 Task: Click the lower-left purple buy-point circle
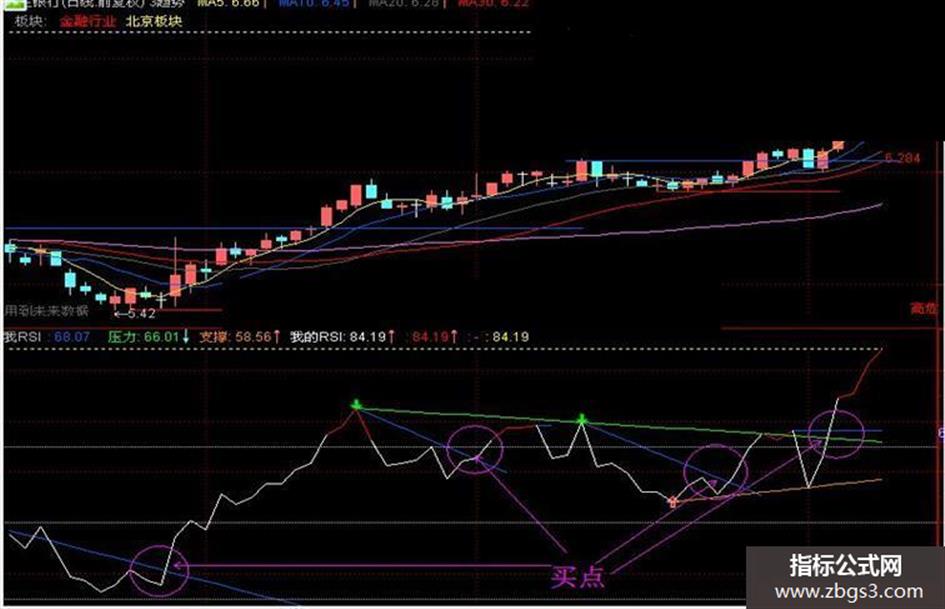(x=160, y=570)
